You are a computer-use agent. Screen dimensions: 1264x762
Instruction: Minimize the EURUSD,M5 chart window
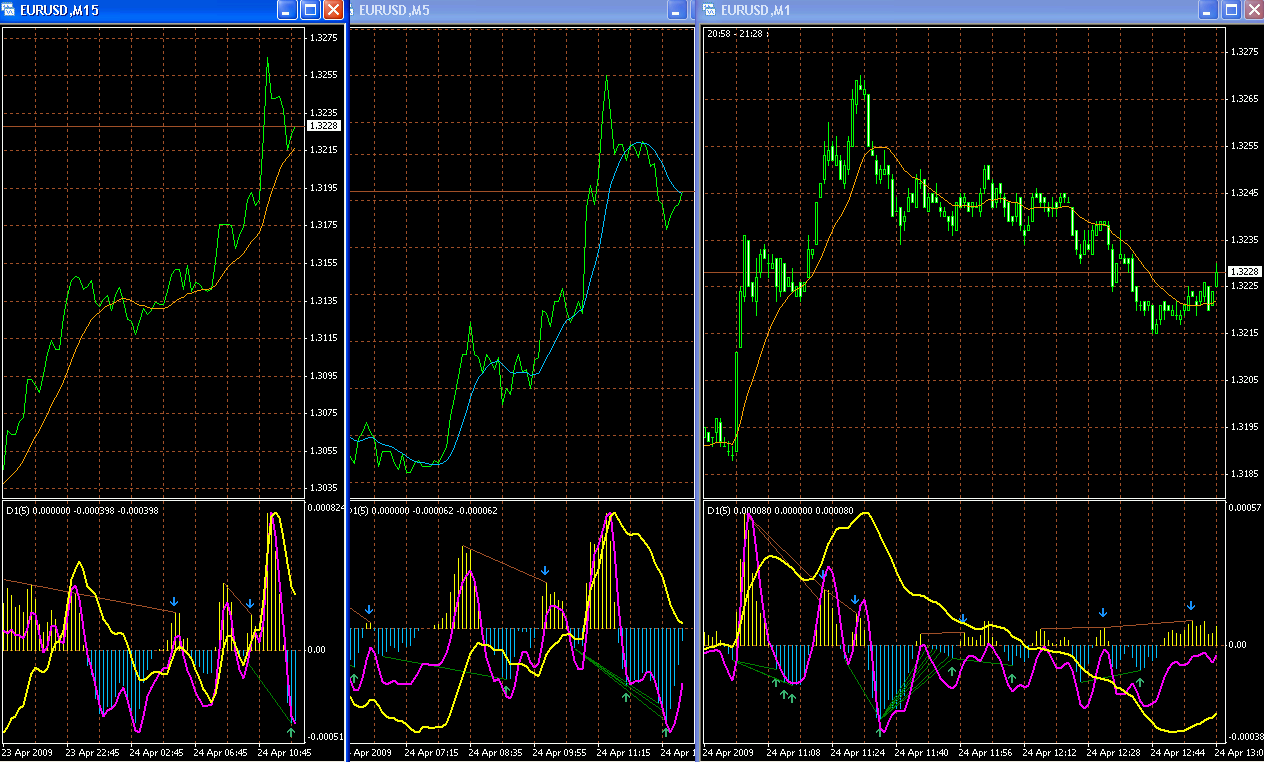(x=678, y=10)
